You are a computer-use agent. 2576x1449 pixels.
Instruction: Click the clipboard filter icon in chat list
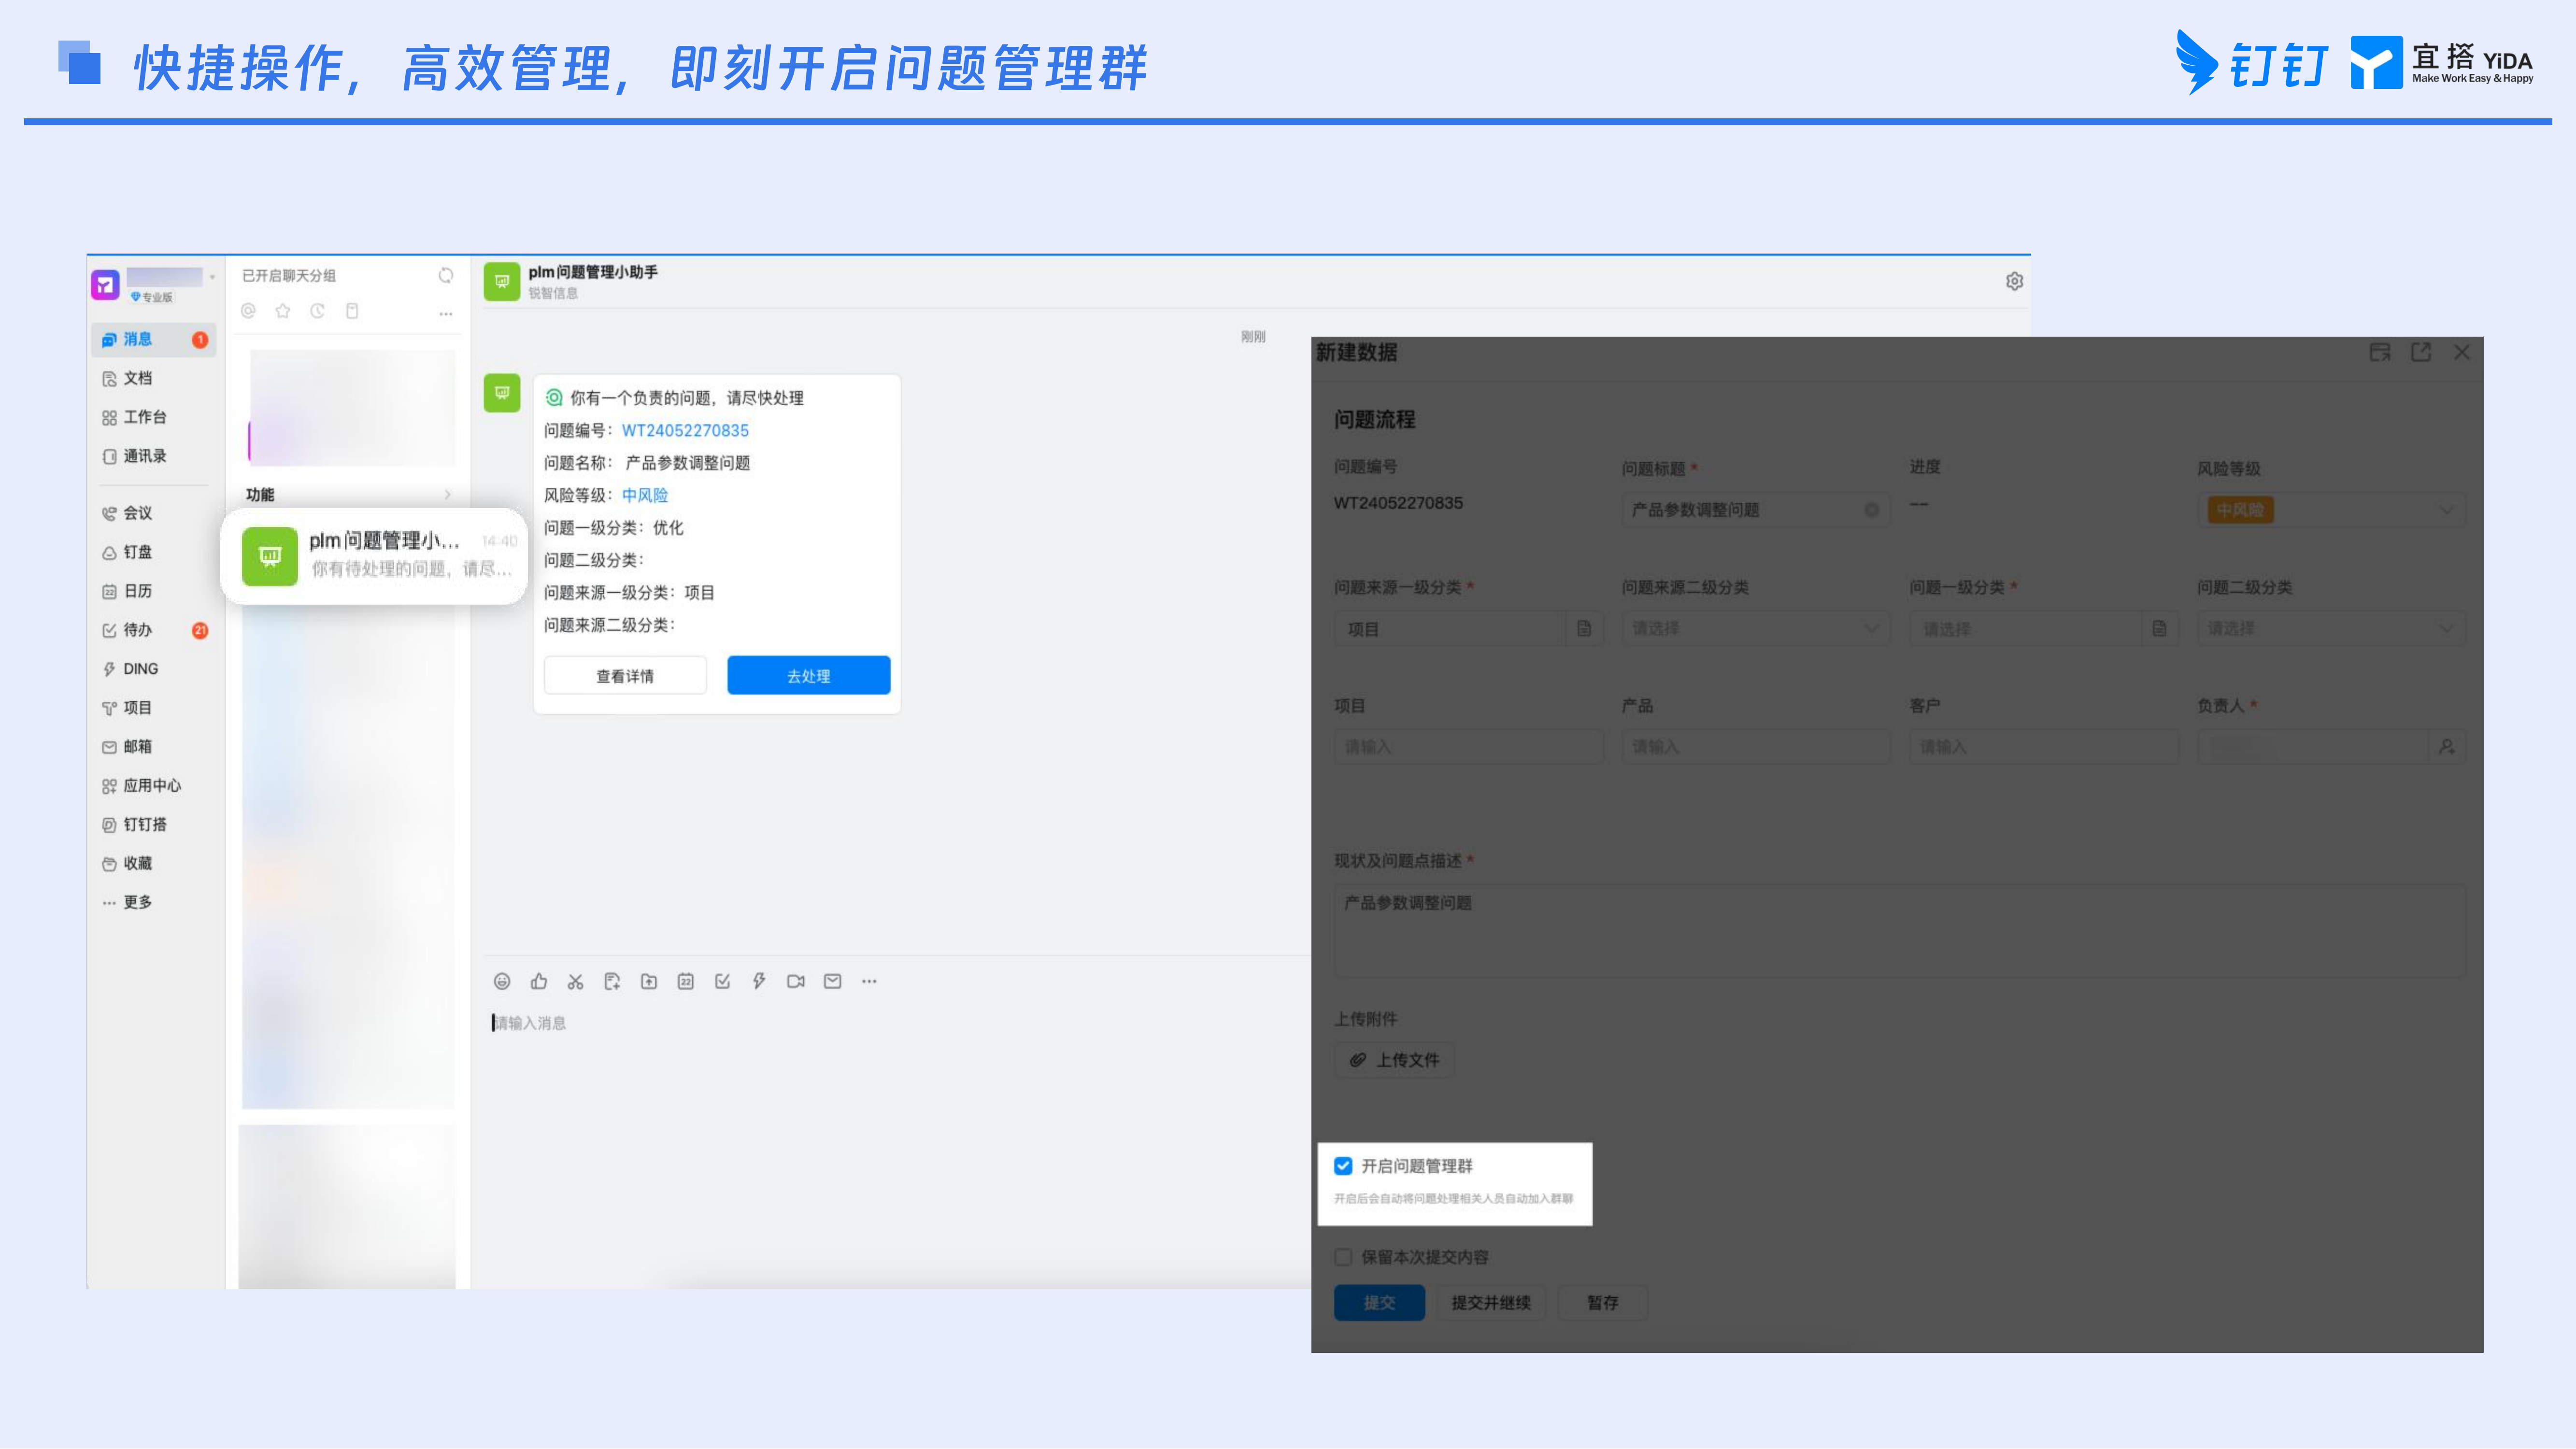pos(352,311)
